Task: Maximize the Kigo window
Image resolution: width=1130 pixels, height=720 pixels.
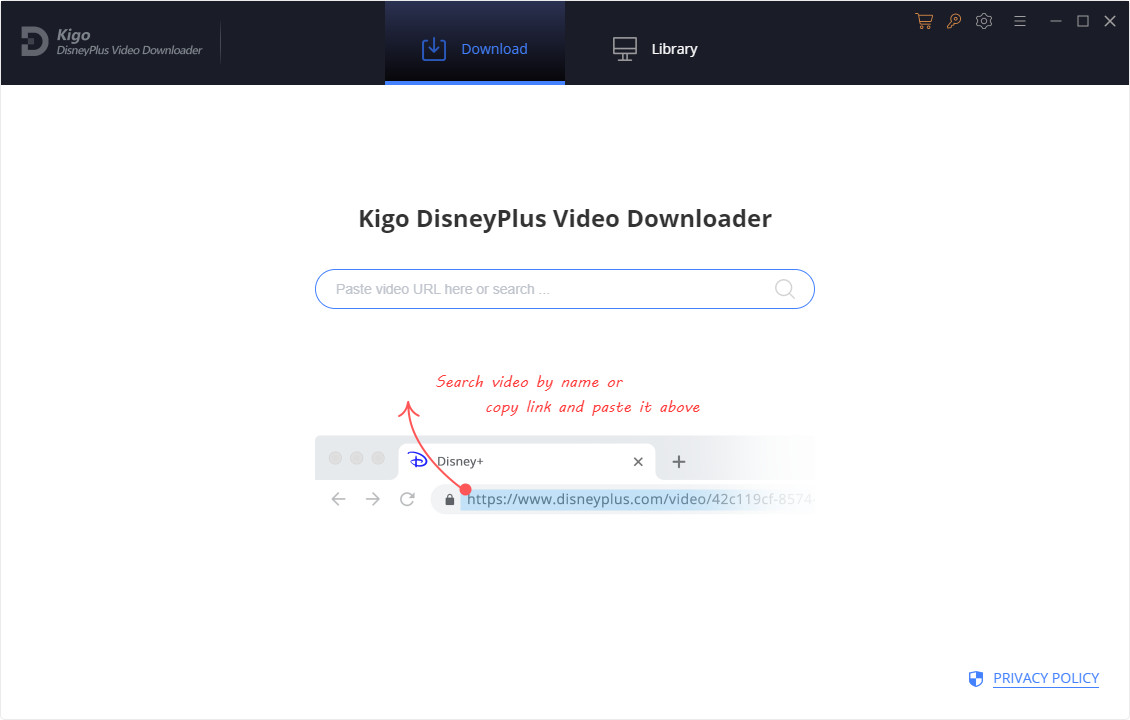Action: 1082,21
